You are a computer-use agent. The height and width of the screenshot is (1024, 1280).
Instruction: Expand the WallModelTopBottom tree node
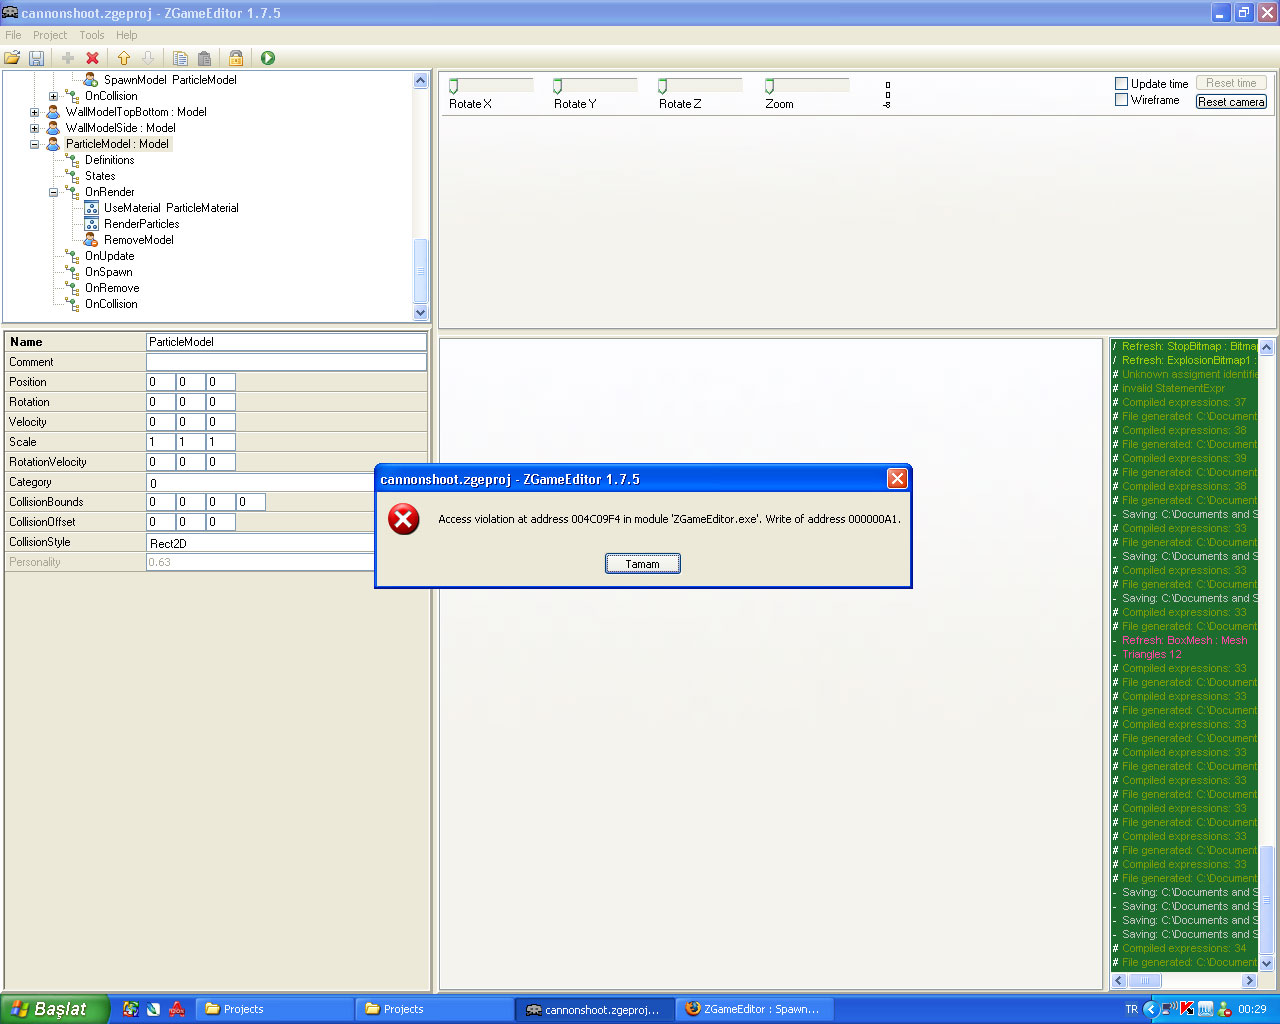point(34,112)
